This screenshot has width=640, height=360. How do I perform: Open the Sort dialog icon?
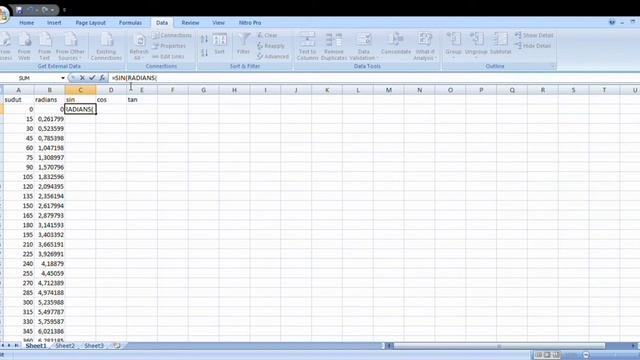pyautogui.click(x=220, y=44)
